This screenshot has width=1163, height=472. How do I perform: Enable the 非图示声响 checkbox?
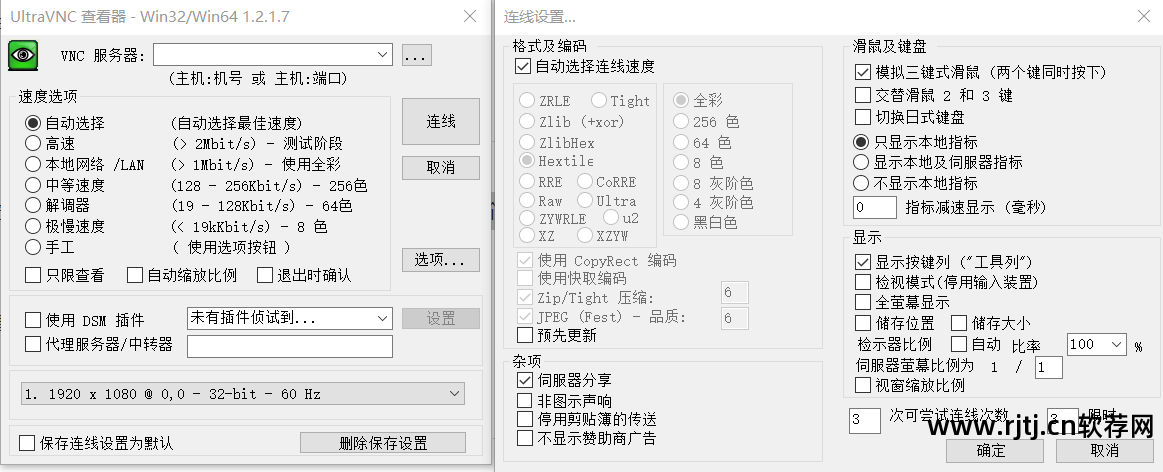coord(524,401)
